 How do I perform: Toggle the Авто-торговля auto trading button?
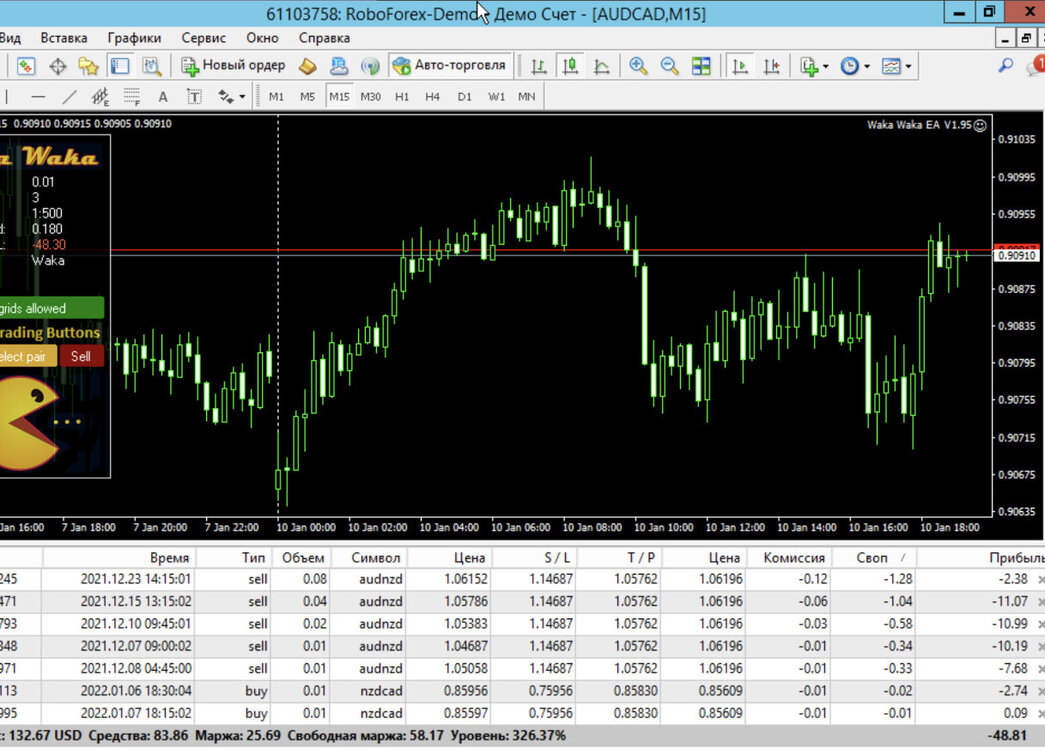point(451,65)
